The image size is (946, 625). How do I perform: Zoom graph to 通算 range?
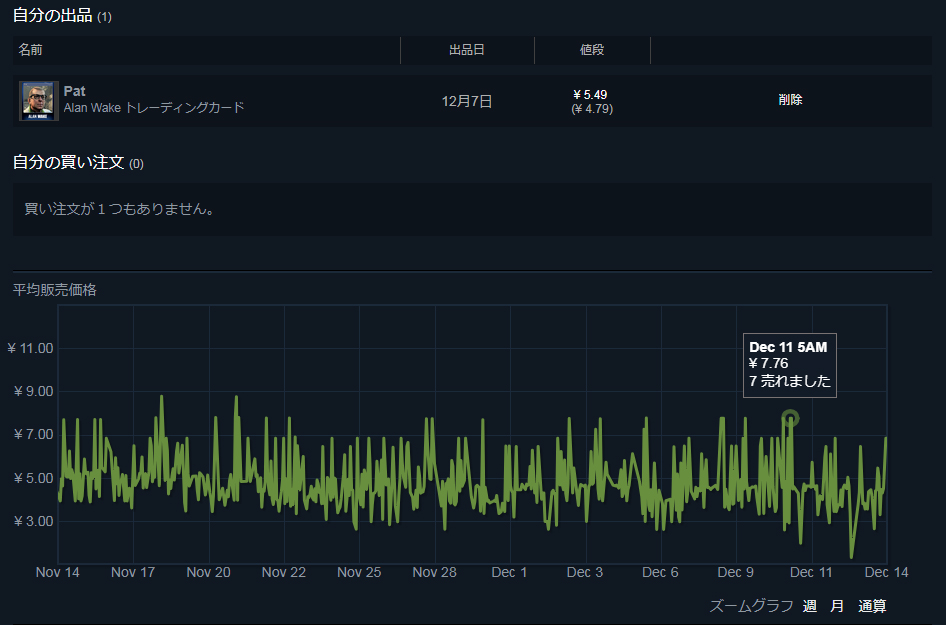872,606
